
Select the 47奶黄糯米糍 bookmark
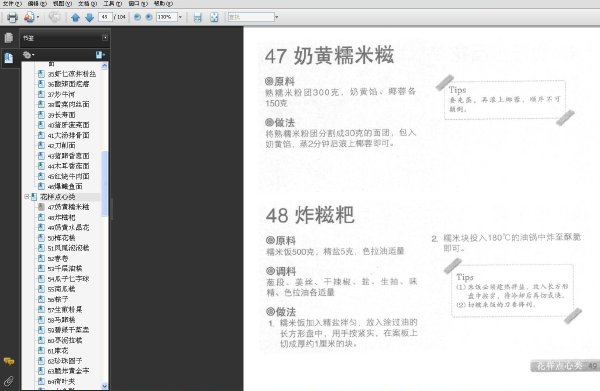[x=68, y=207]
